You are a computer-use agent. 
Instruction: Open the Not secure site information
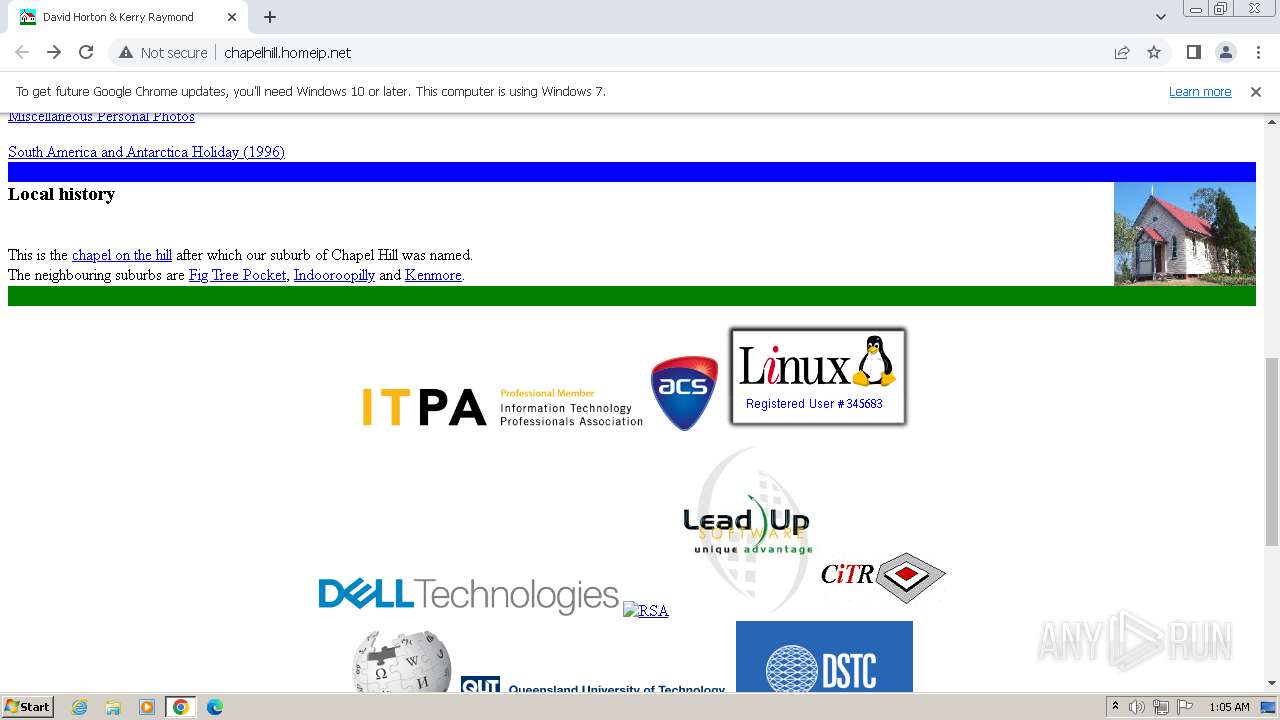[163, 52]
